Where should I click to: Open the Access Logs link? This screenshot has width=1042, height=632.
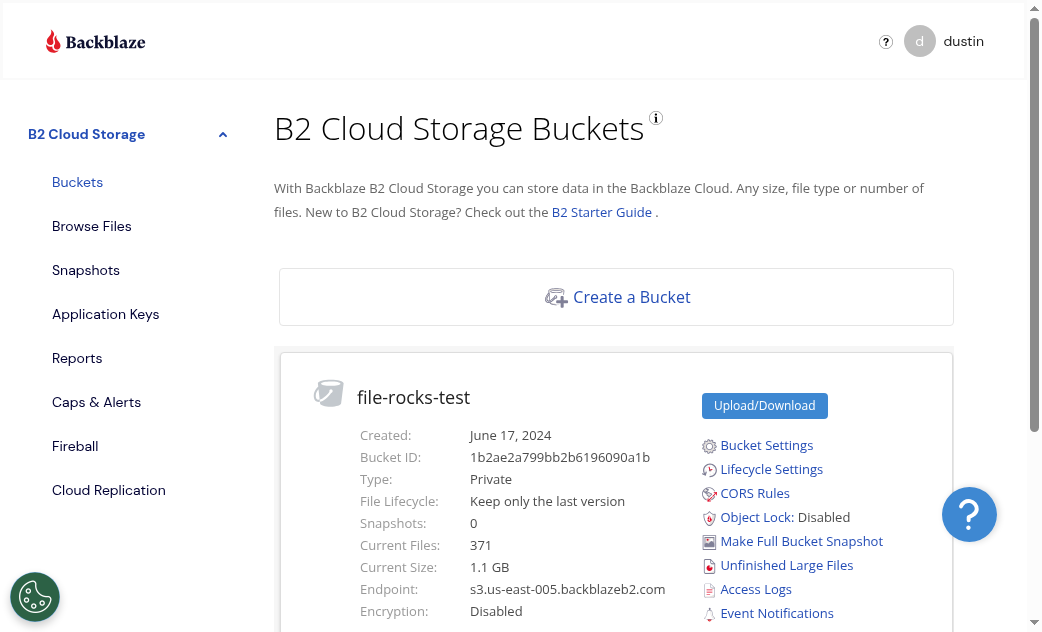[x=756, y=589]
